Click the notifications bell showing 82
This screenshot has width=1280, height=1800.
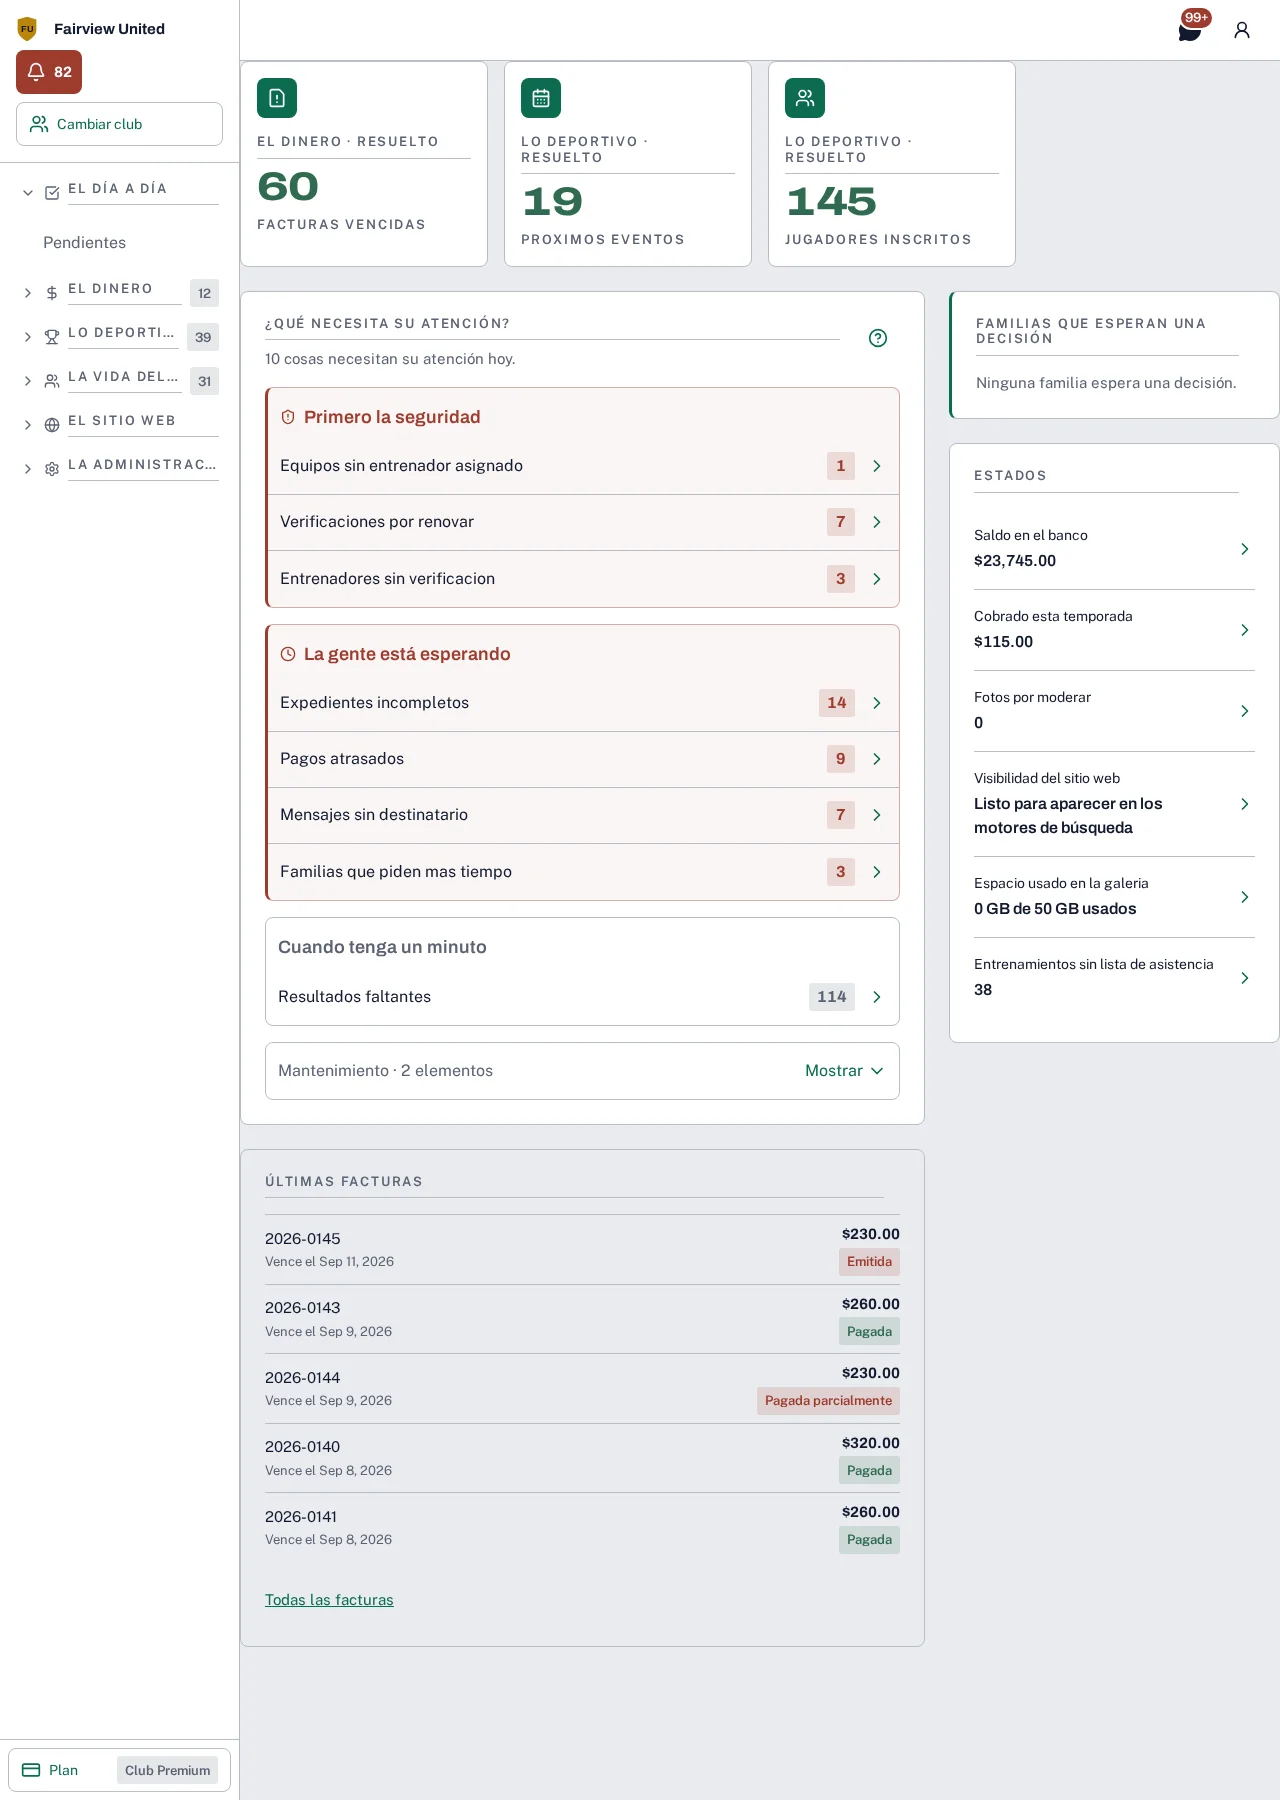[x=49, y=72]
